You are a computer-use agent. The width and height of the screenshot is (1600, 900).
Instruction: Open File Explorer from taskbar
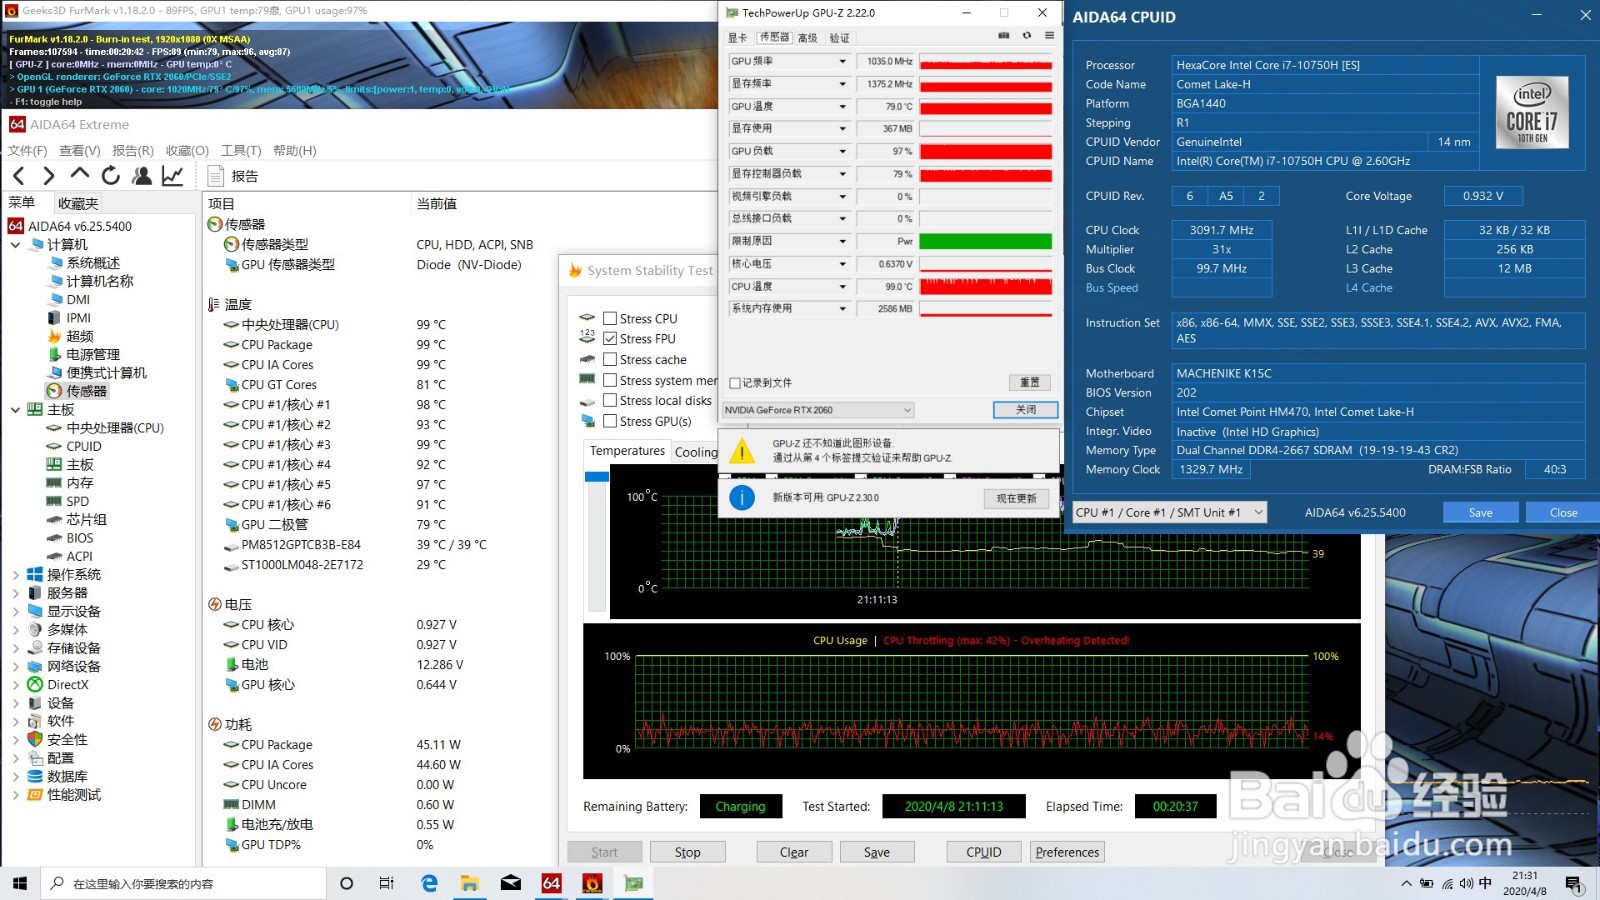(x=469, y=883)
